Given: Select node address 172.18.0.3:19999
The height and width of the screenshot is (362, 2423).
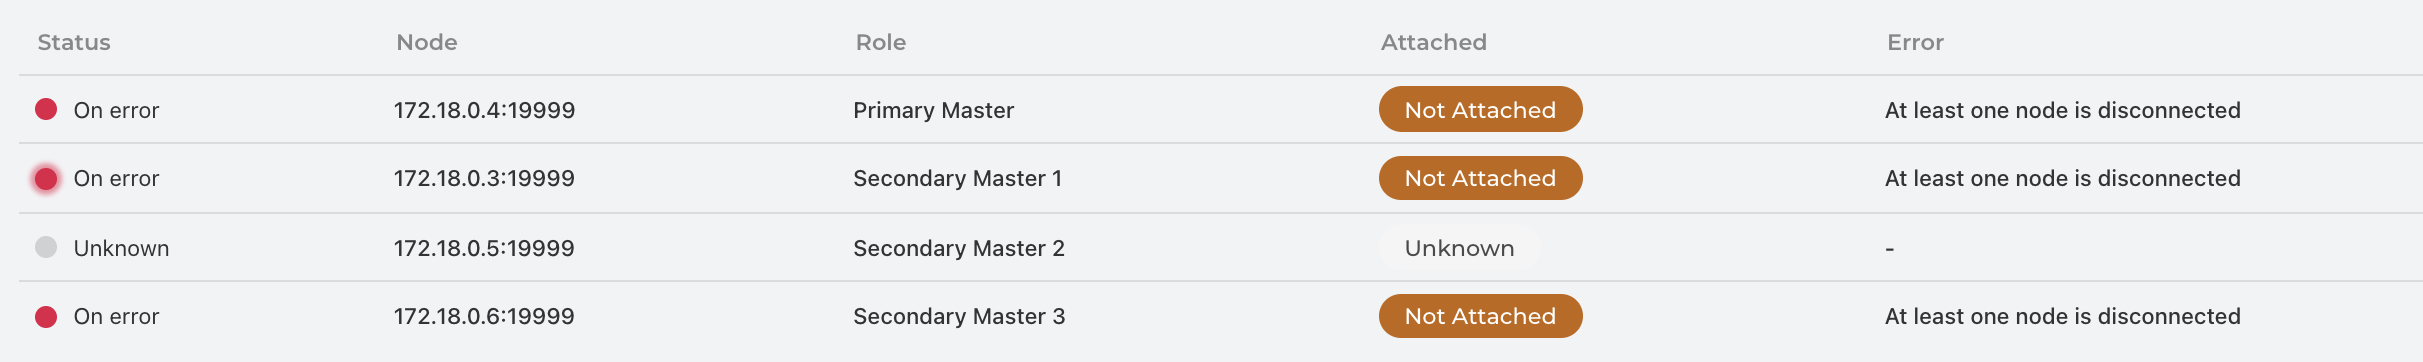Looking at the screenshot, I should point(484,178).
